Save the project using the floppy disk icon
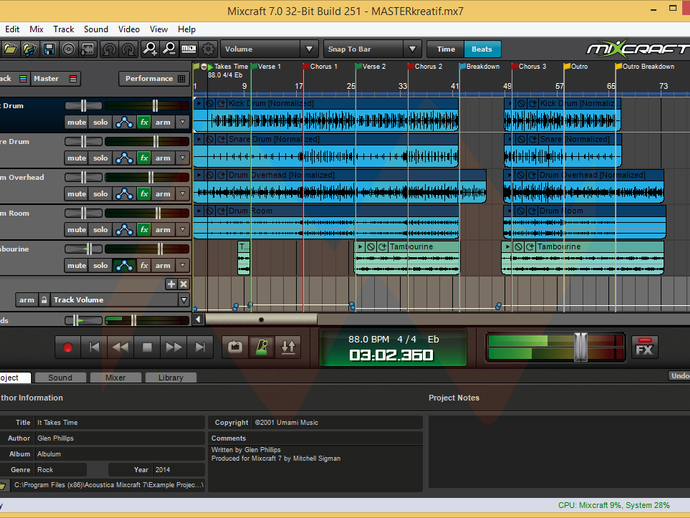 coord(49,49)
